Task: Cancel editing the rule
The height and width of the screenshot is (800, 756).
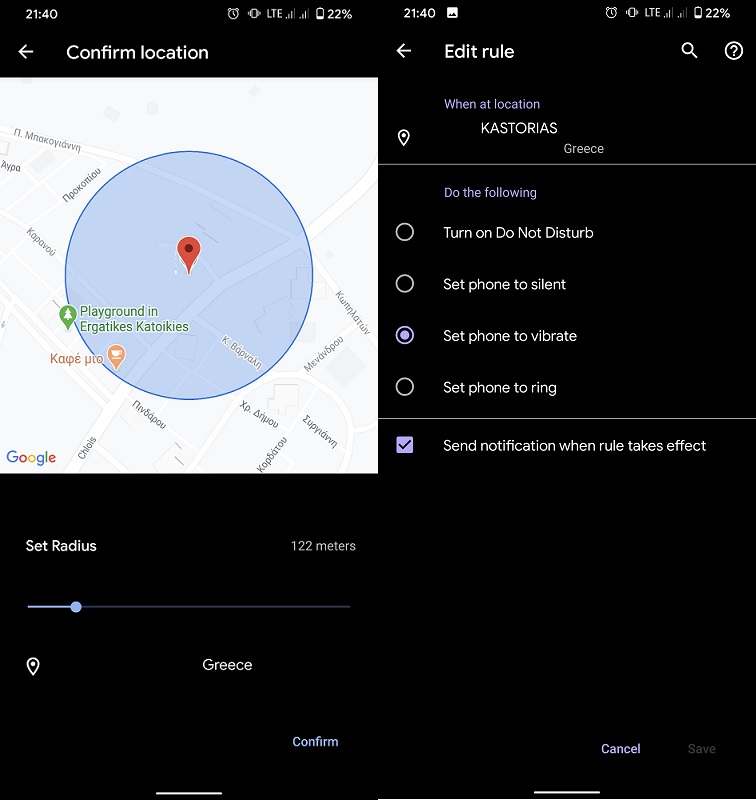Action: (x=620, y=748)
